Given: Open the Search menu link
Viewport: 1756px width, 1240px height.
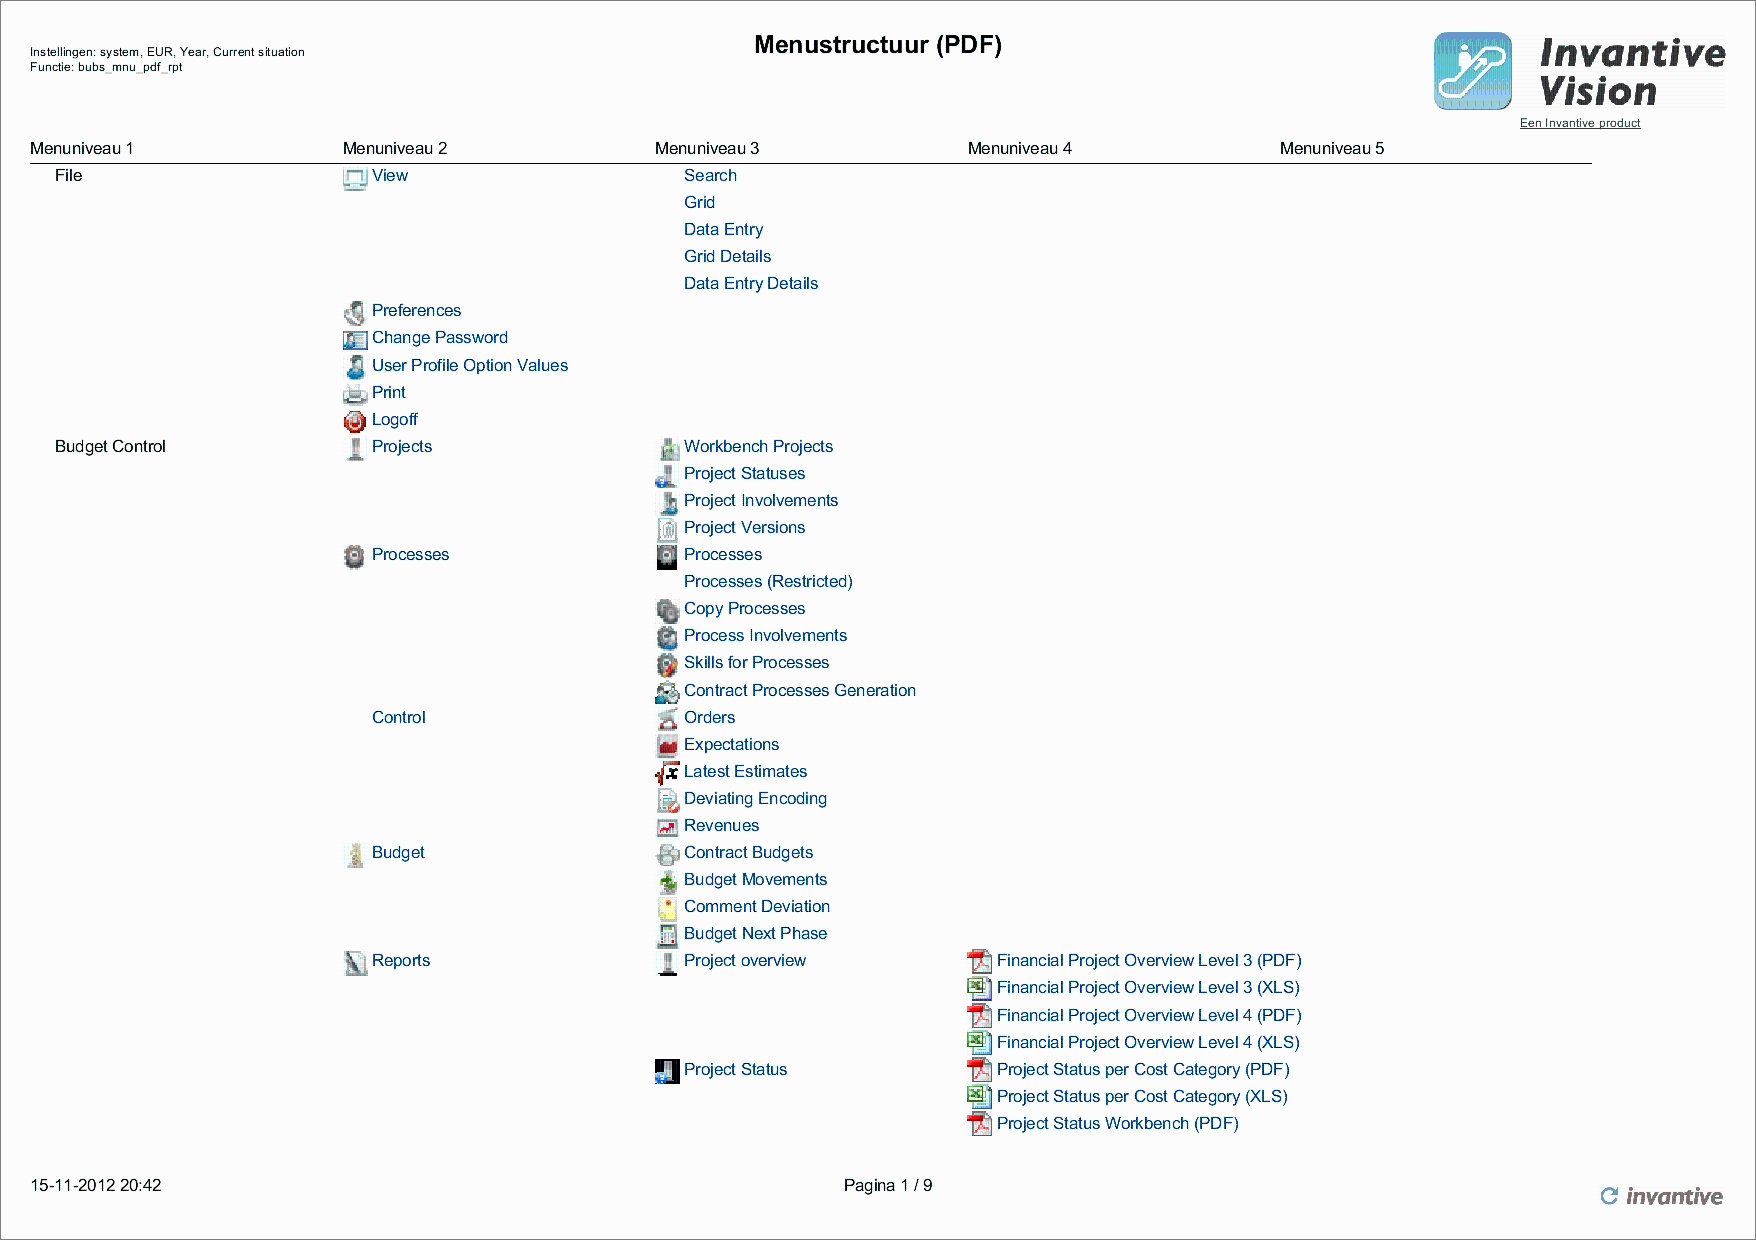Looking at the screenshot, I should (710, 175).
